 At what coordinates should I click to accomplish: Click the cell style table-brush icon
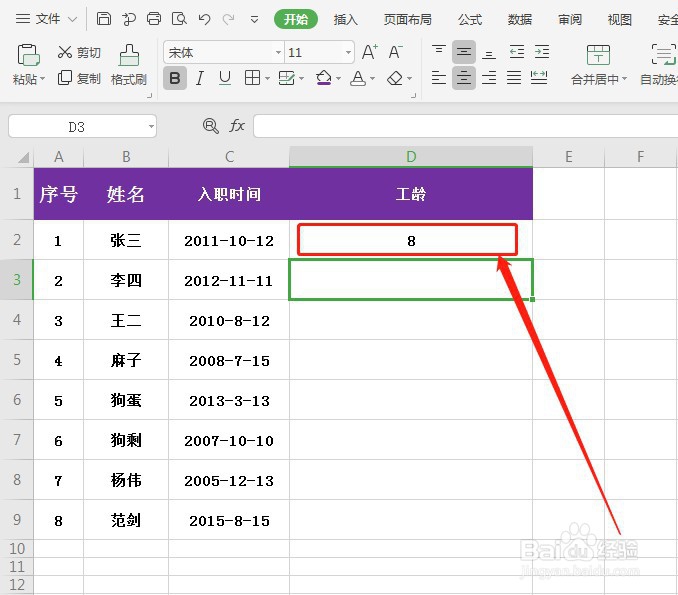287,78
